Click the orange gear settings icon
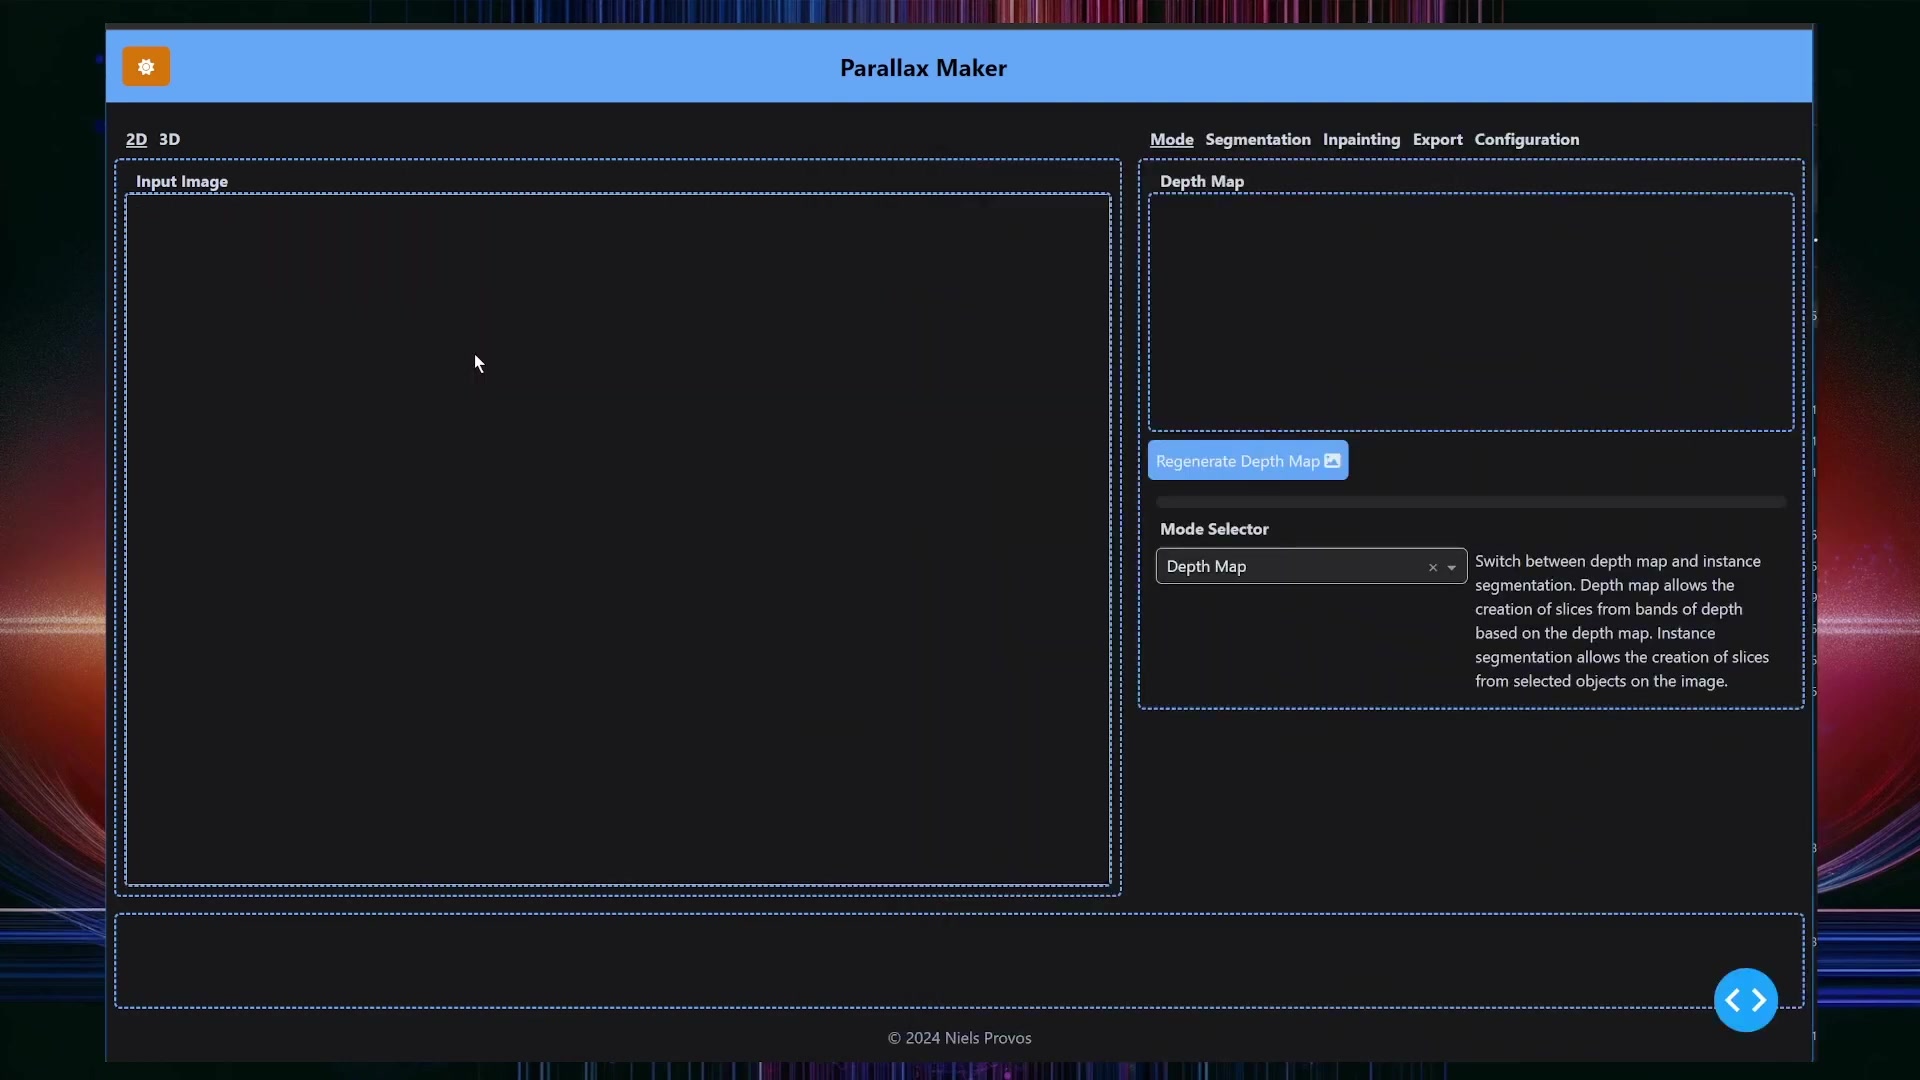The width and height of the screenshot is (1920, 1080). (x=146, y=67)
